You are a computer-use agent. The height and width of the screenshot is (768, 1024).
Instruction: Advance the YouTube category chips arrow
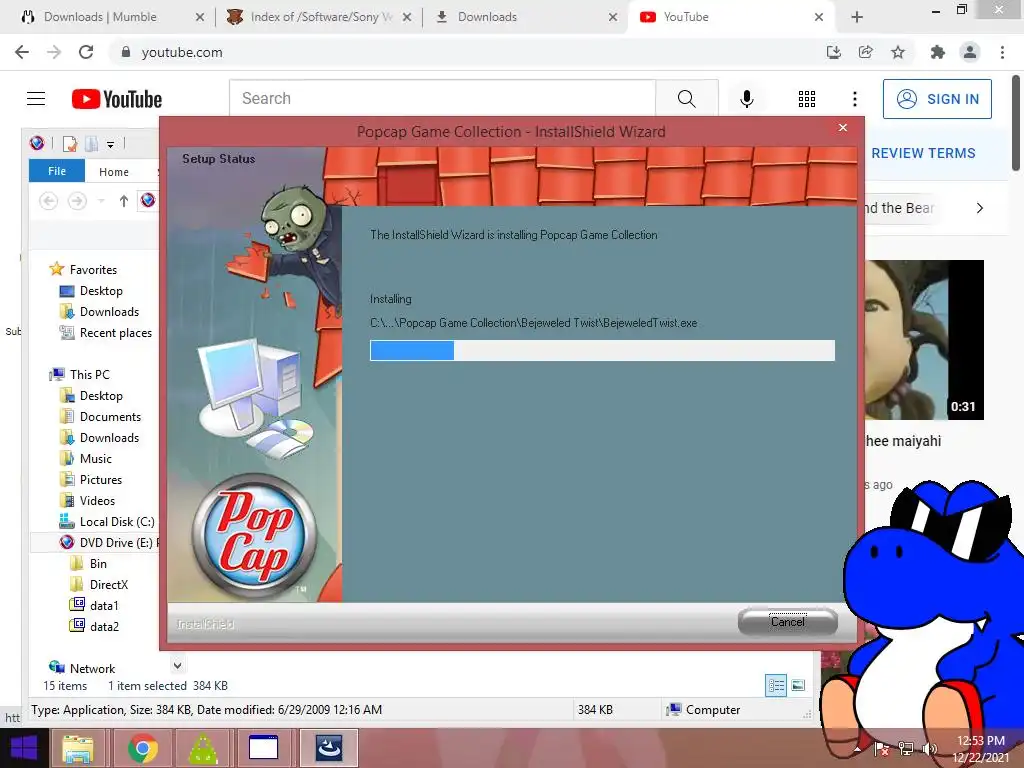point(979,208)
